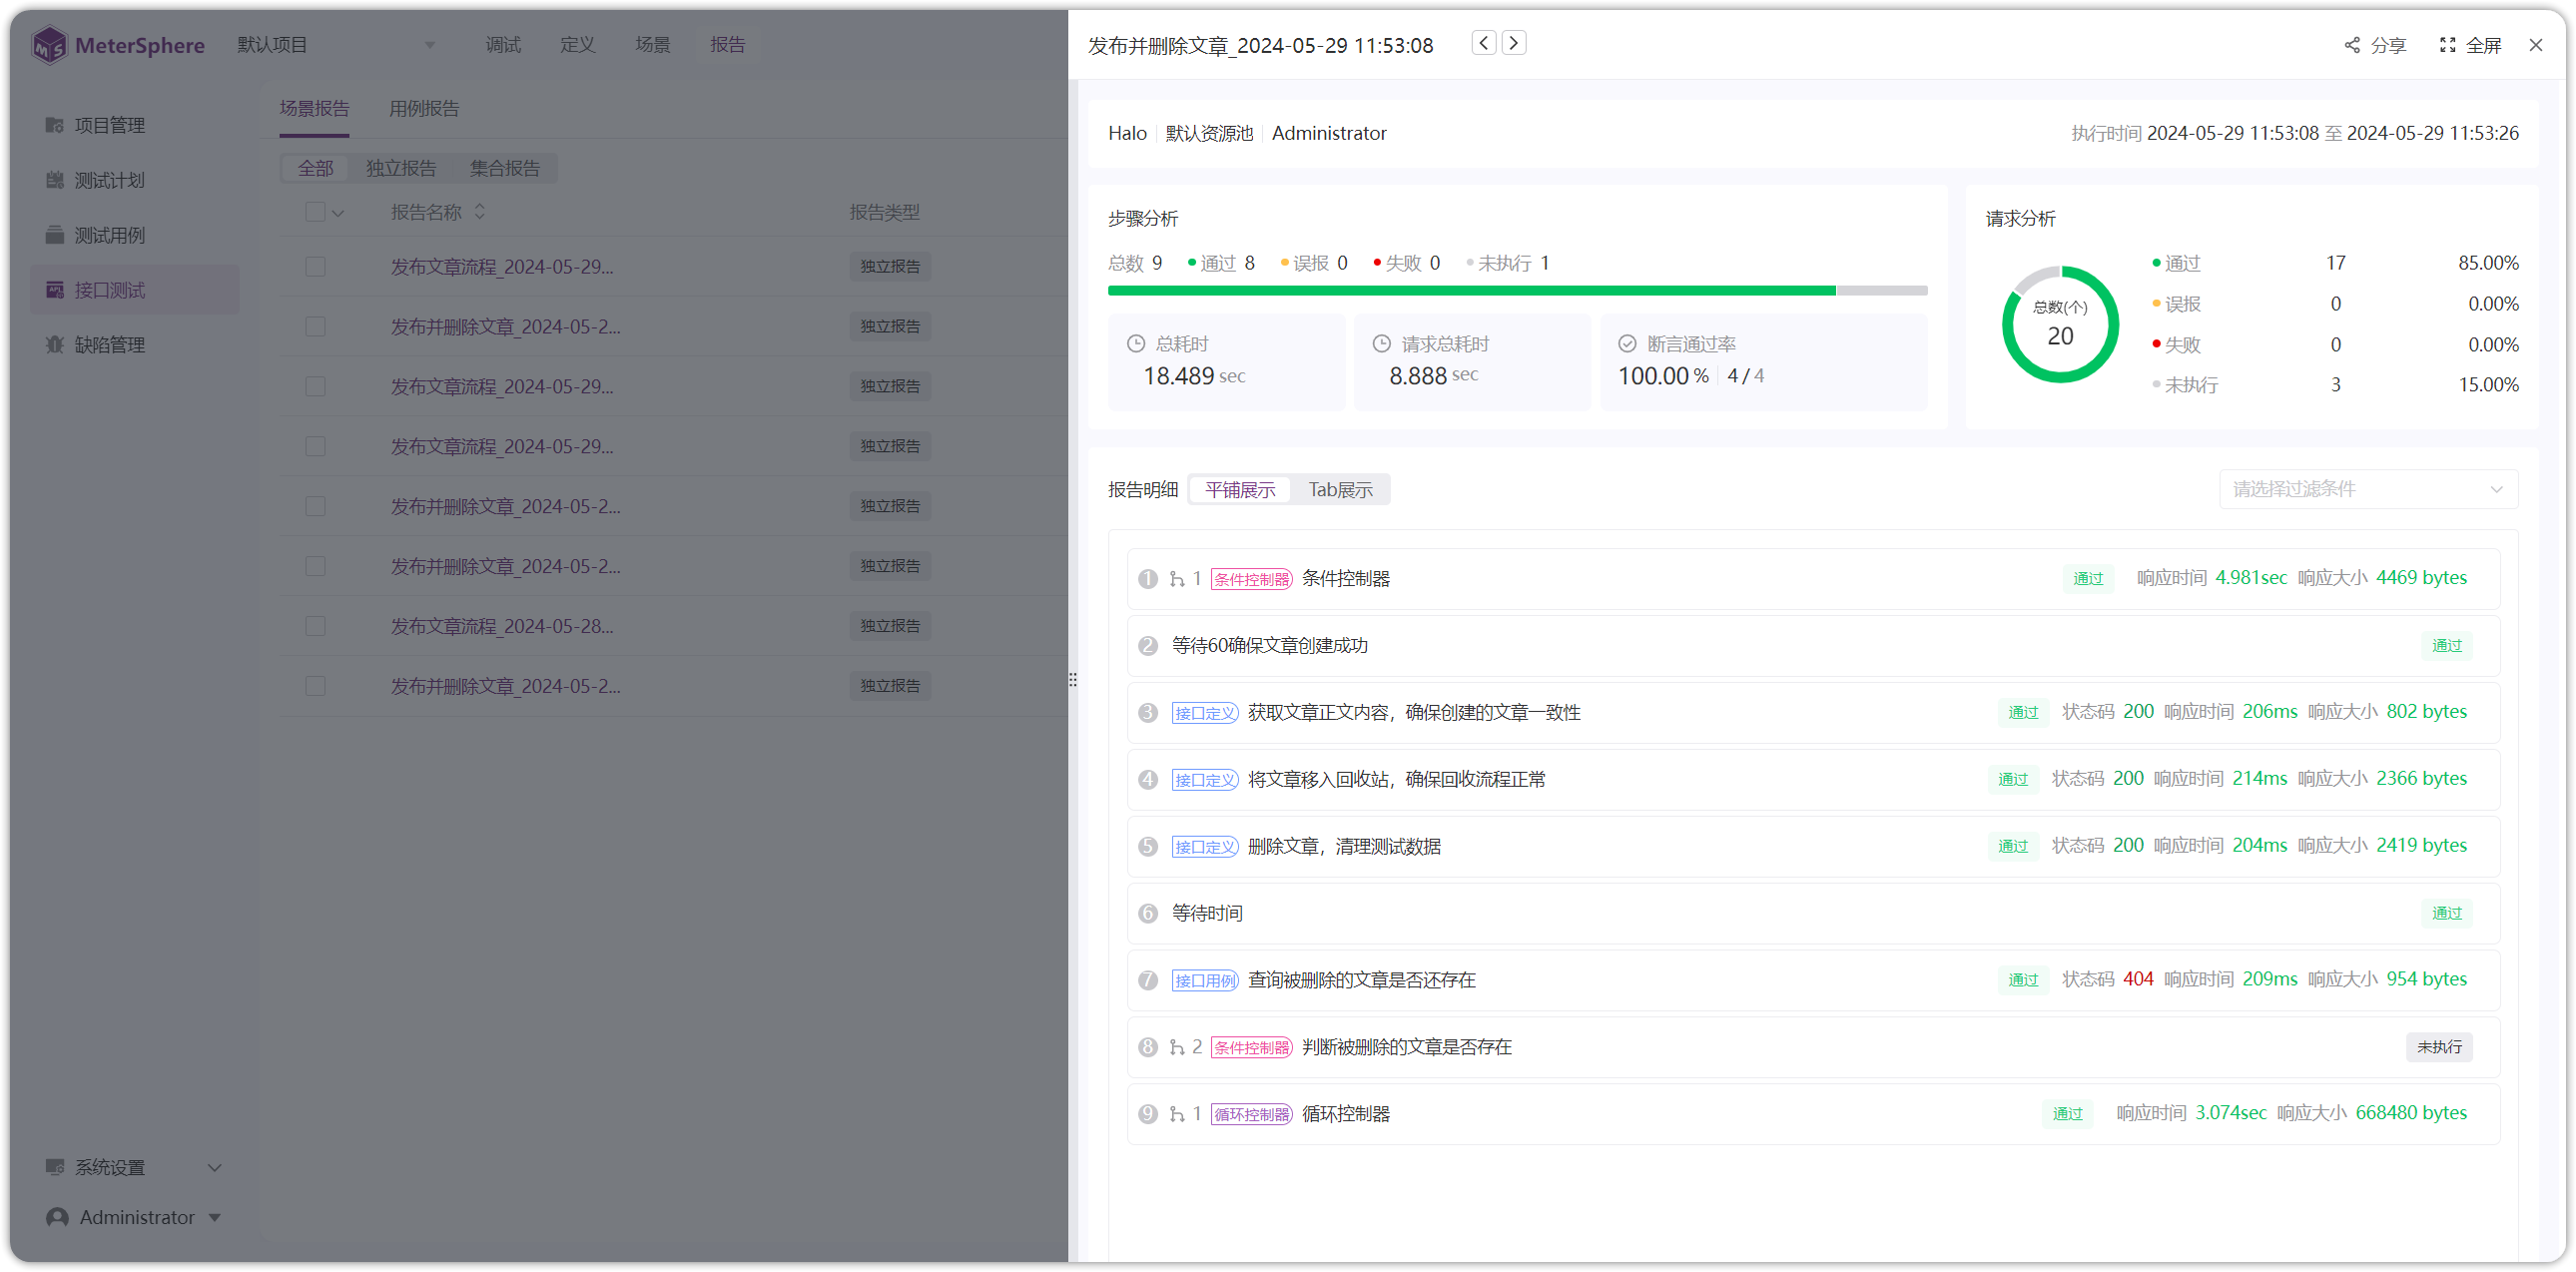
Task: Click 未执行 status tag on step 8
Action: (2439, 1047)
